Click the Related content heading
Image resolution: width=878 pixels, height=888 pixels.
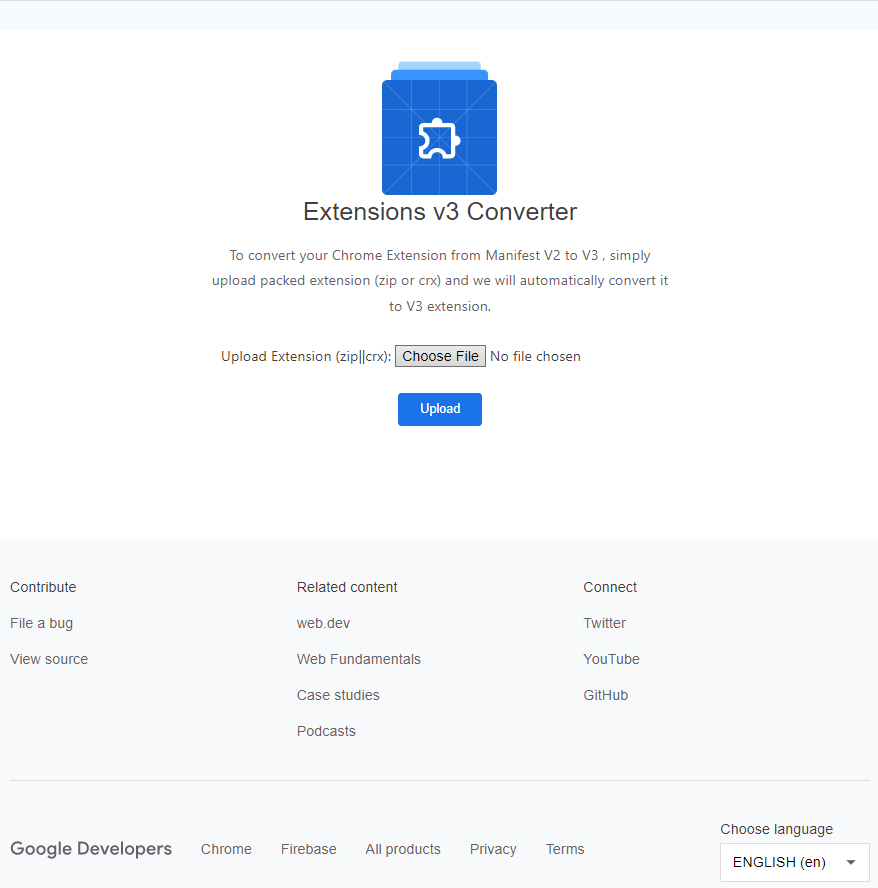[347, 587]
